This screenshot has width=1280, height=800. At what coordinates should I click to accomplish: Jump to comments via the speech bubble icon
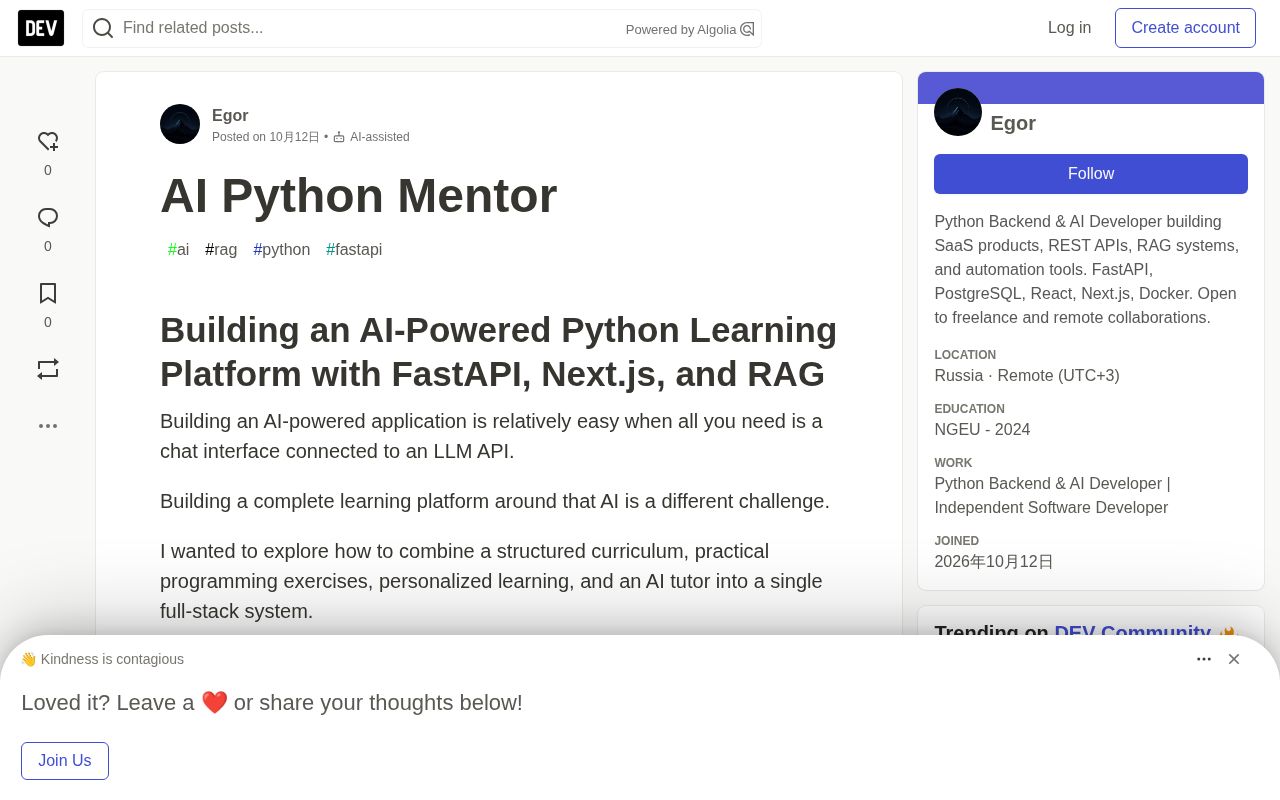click(48, 218)
